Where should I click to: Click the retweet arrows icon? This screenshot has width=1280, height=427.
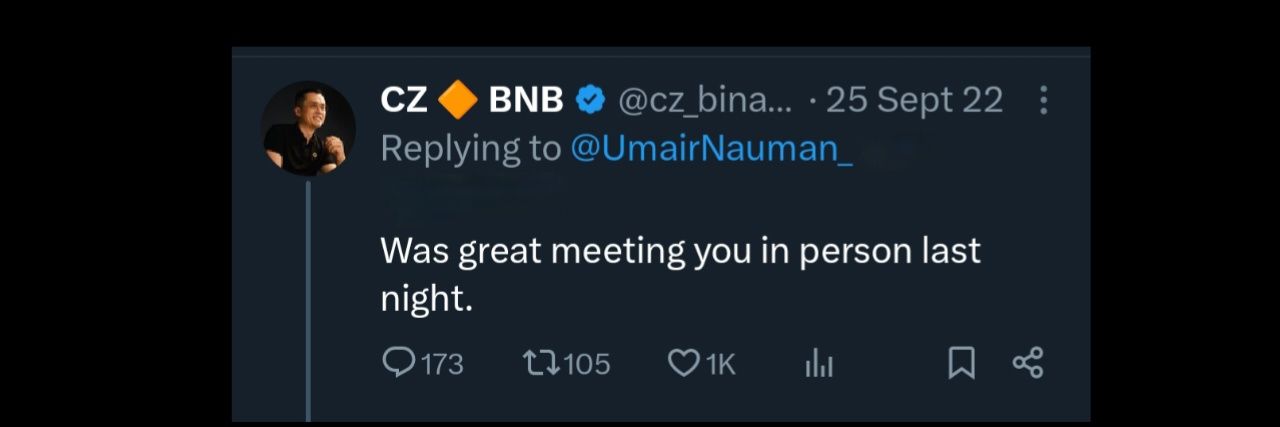(x=541, y=362)
